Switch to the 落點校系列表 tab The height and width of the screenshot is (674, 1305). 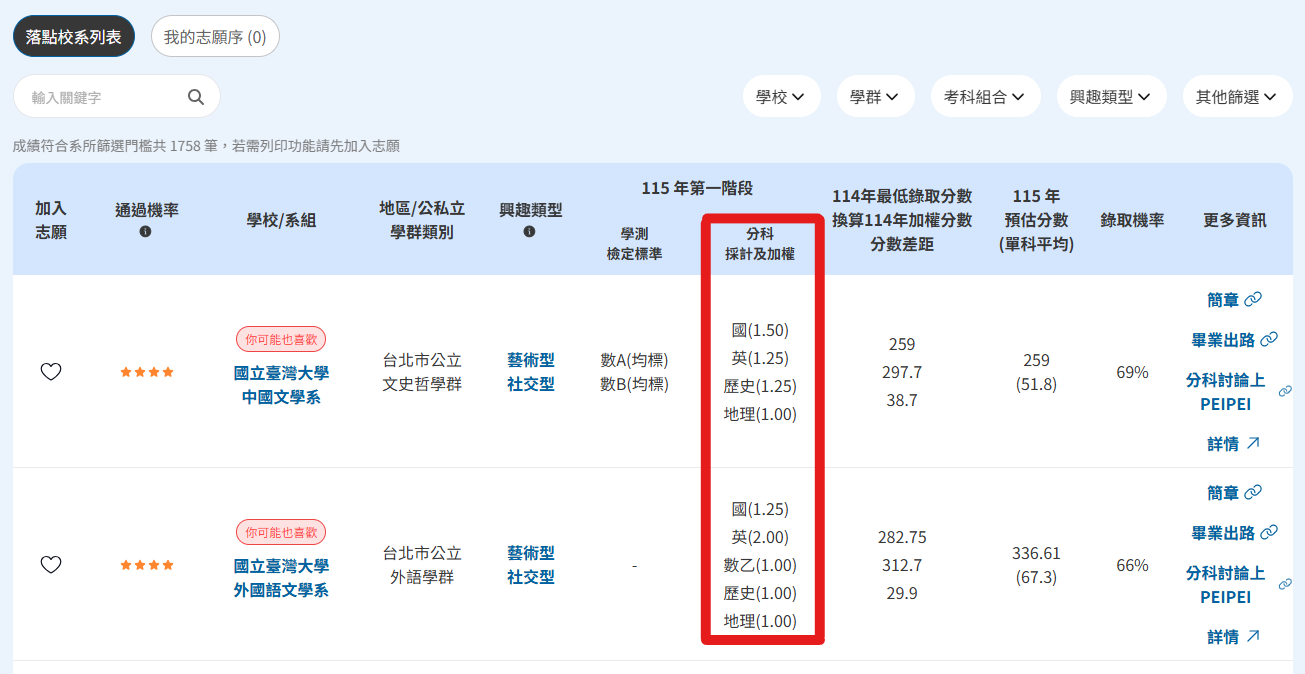(x=74, y=36)
